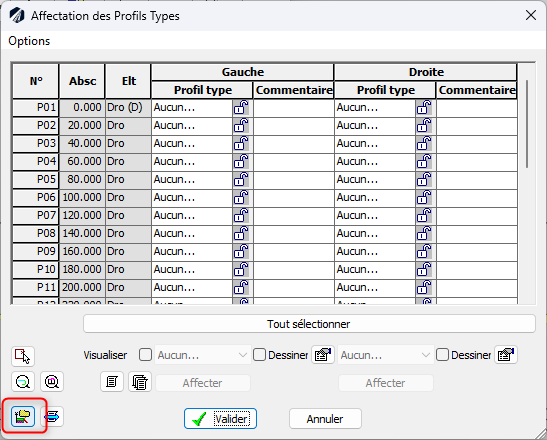Open the left Aucun profile dropdown
The width and height of the screenshot is (547, 440).
point(203,355)
